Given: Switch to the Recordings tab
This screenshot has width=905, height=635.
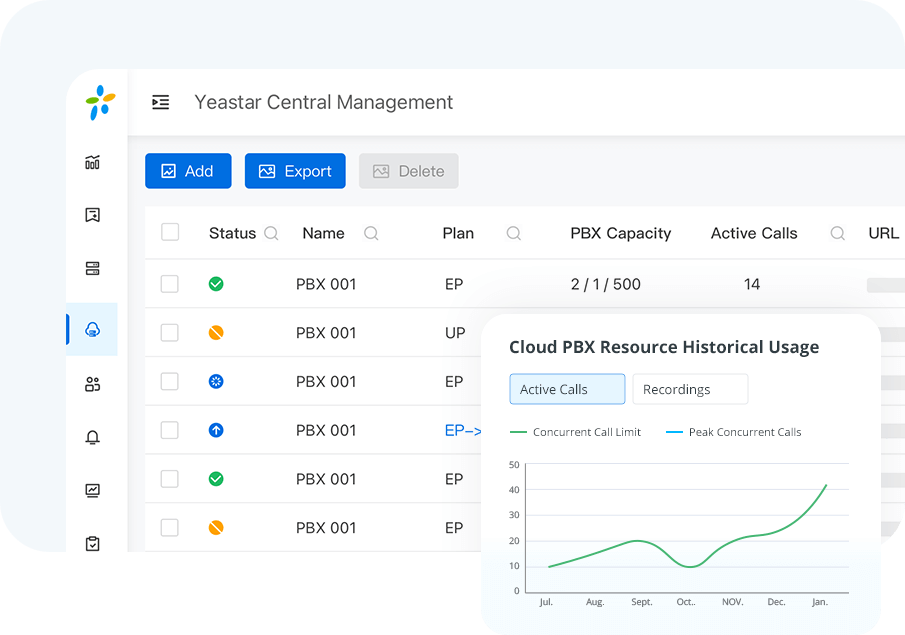Looking at the screenshot, I should 690,389.
